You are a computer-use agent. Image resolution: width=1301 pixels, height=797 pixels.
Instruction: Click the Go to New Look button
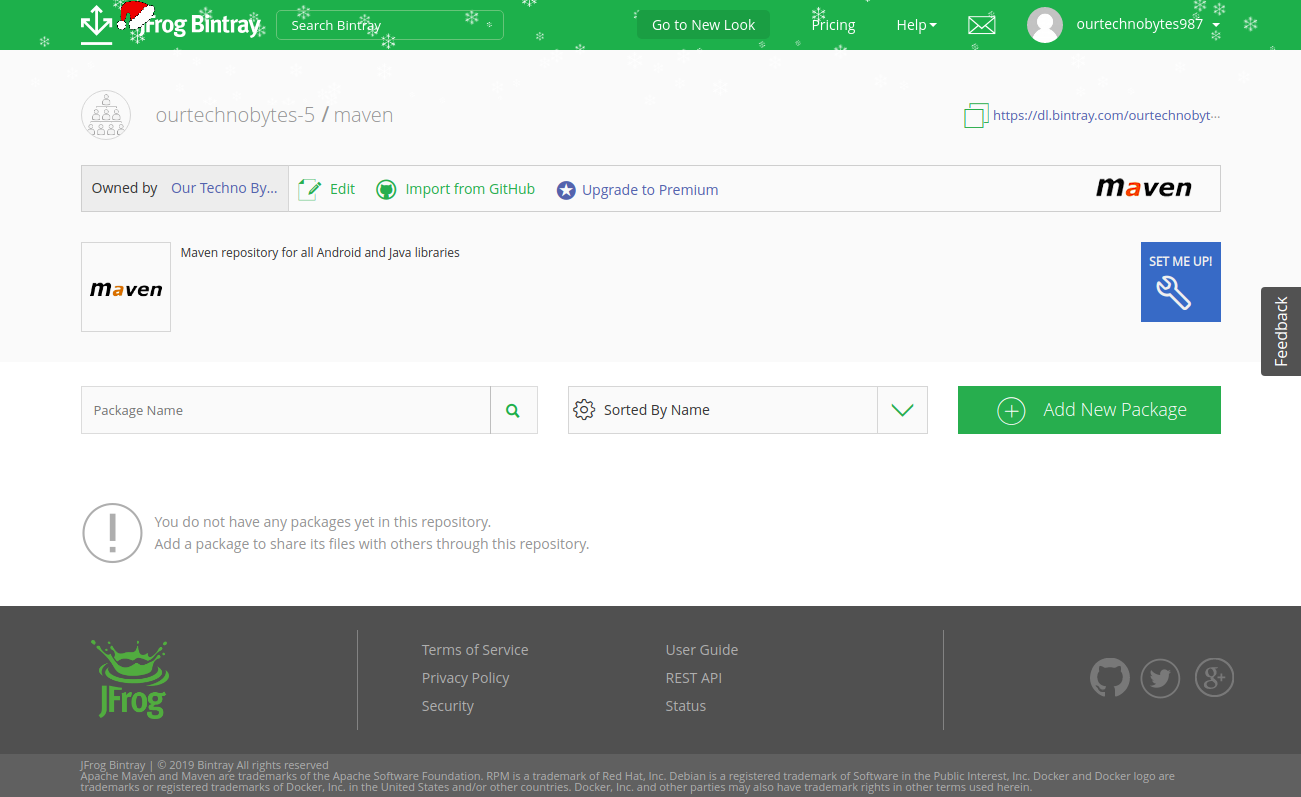(x=704, y=25)
